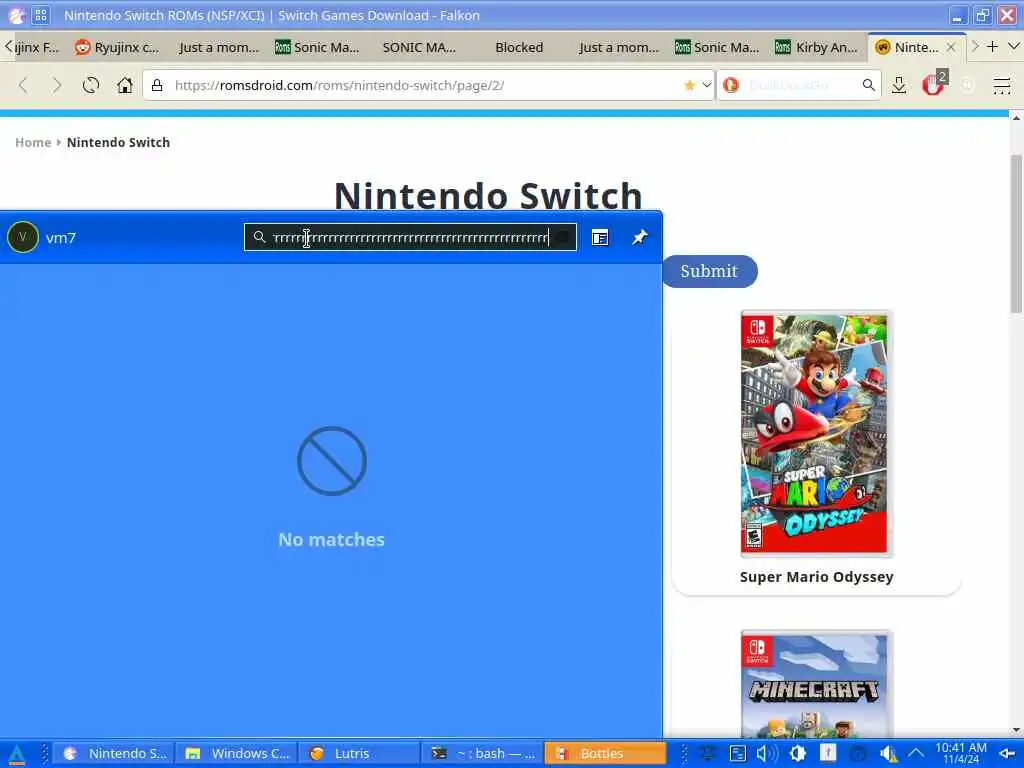This screenshot has height=768, width=1024.
Task: Open Falkon window menu icon in titlebar
Action: tap(16, 15)
